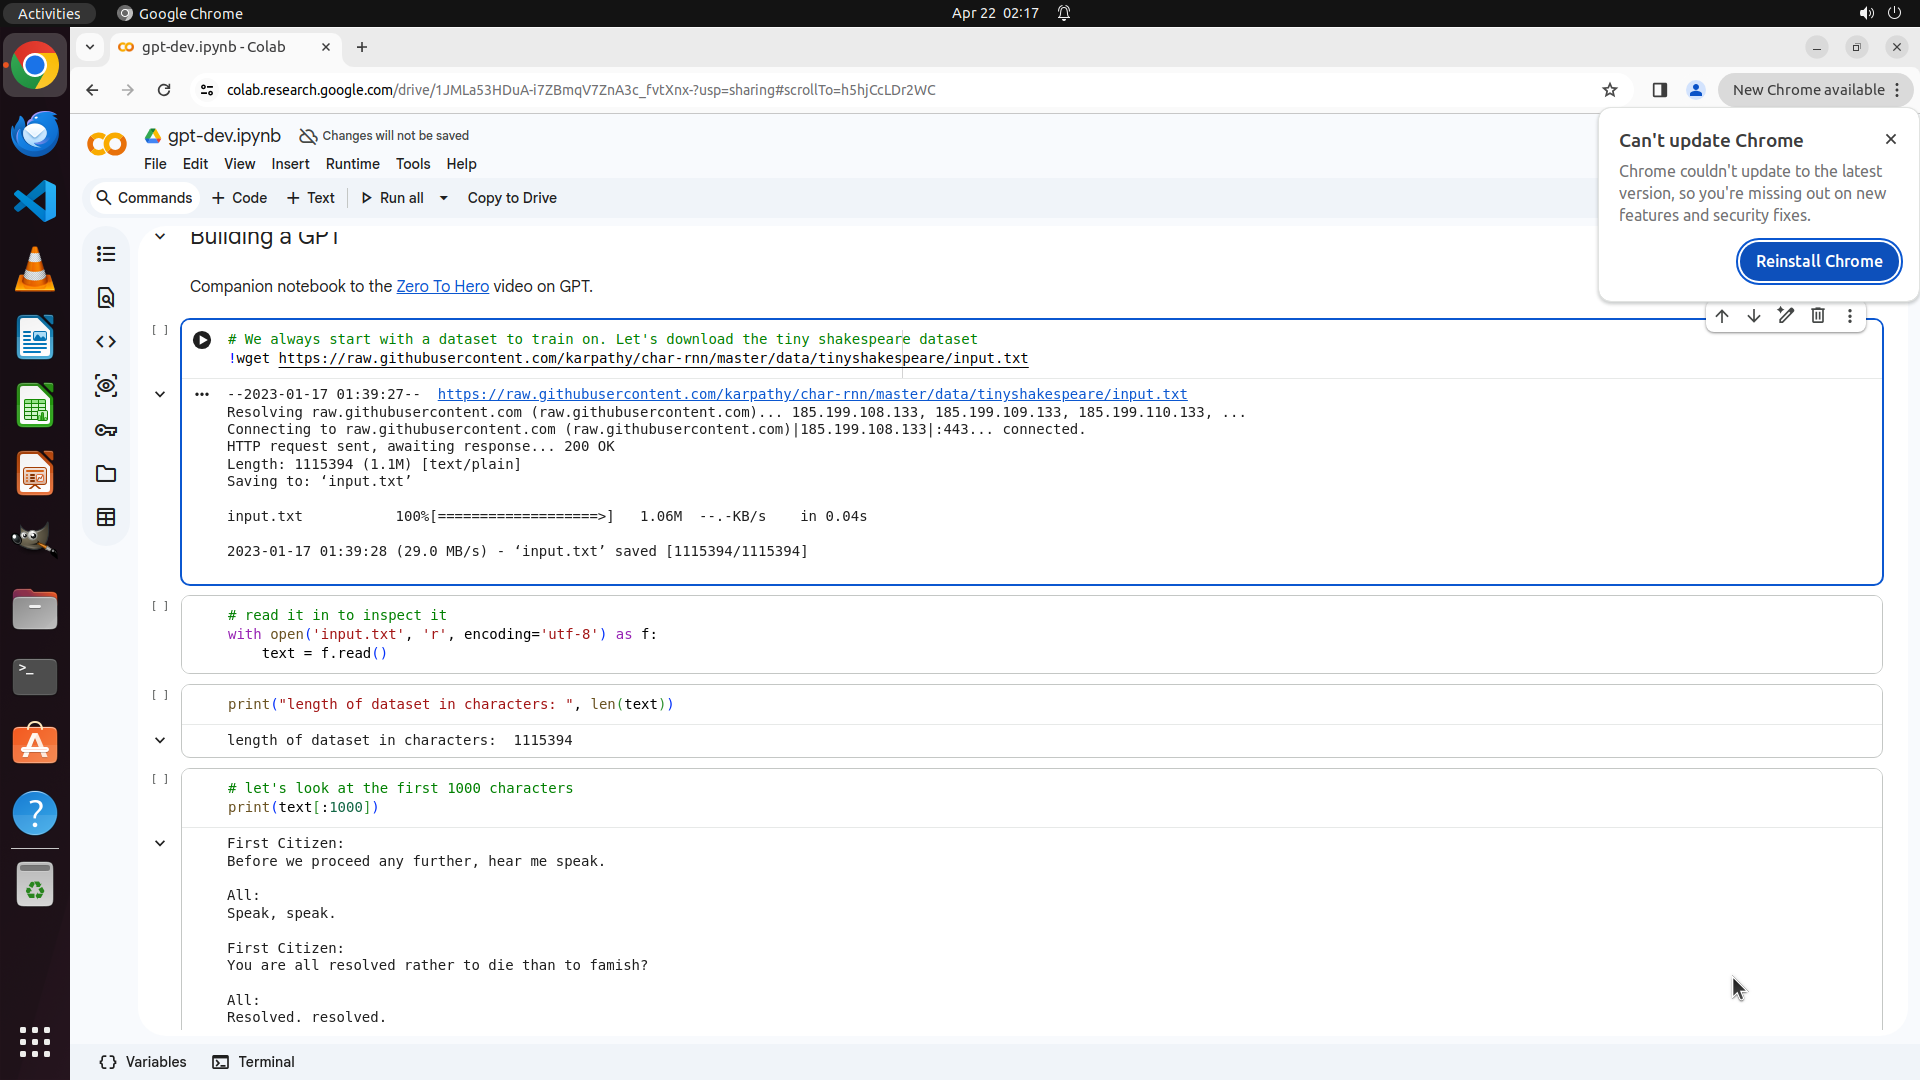Collapse the Building a GPT section

pos(160,237)
